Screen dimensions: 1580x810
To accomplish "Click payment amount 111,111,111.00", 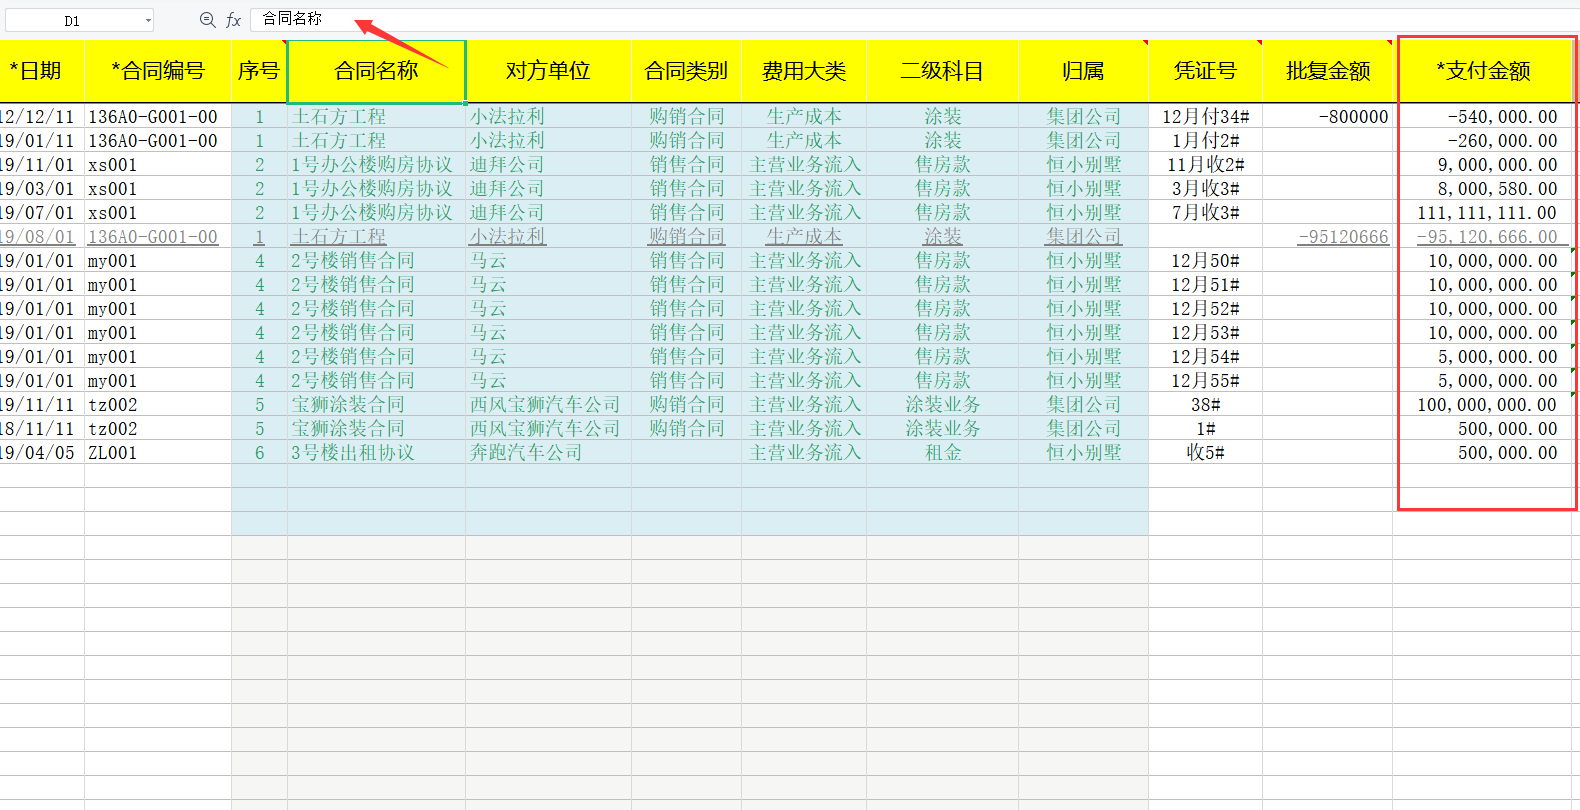I will [x=1484, y=213].
